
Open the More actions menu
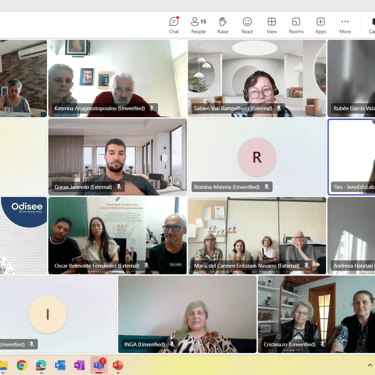345,25
